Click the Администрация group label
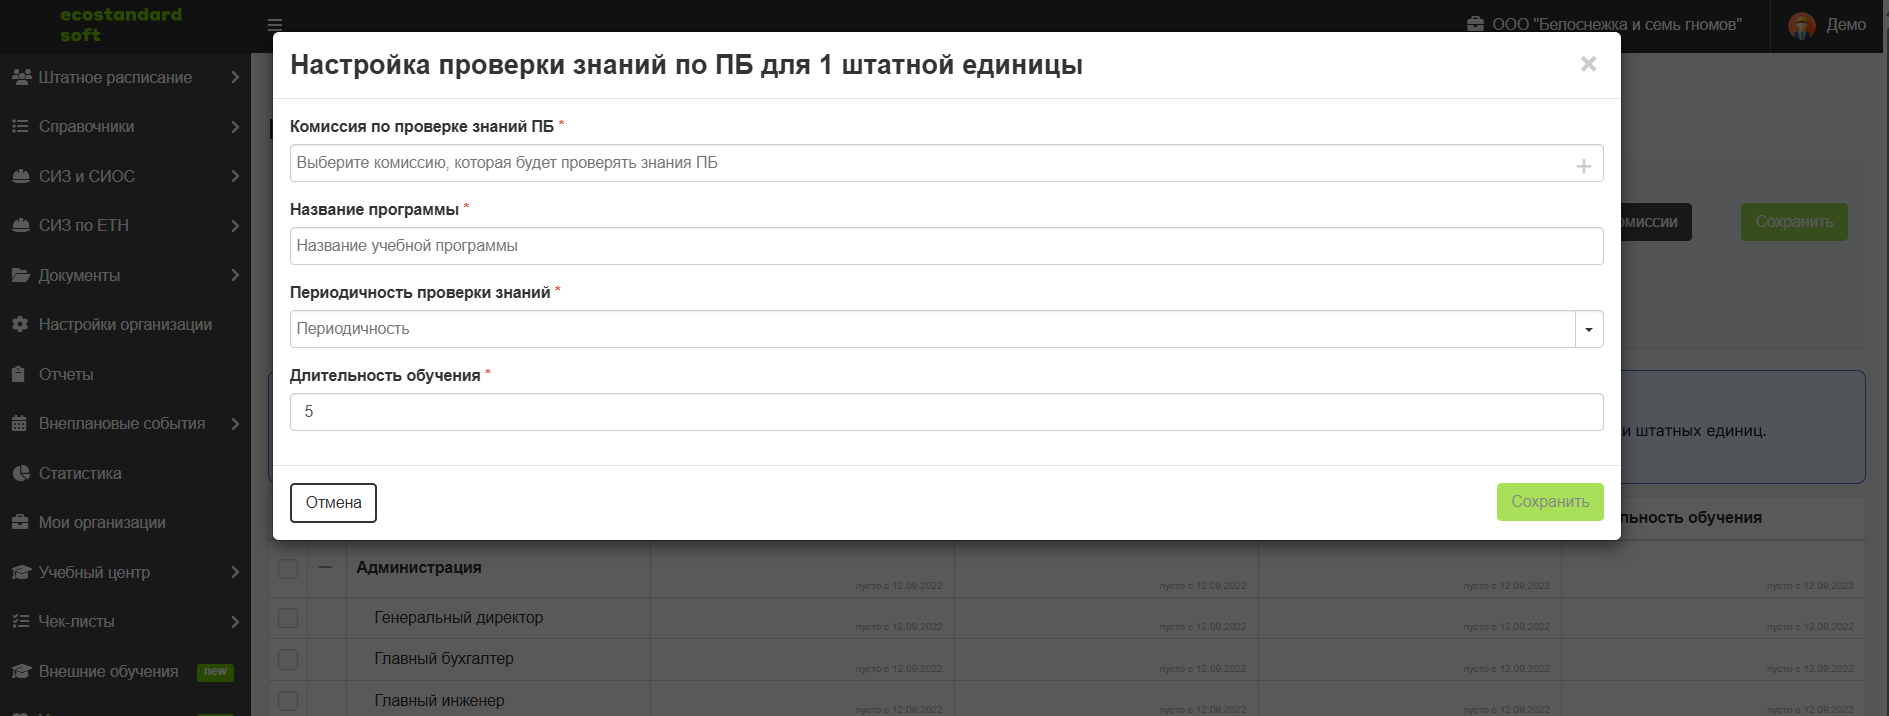Screen dimensions: 1889x716 pyautogui.click(x=419, y=568)
